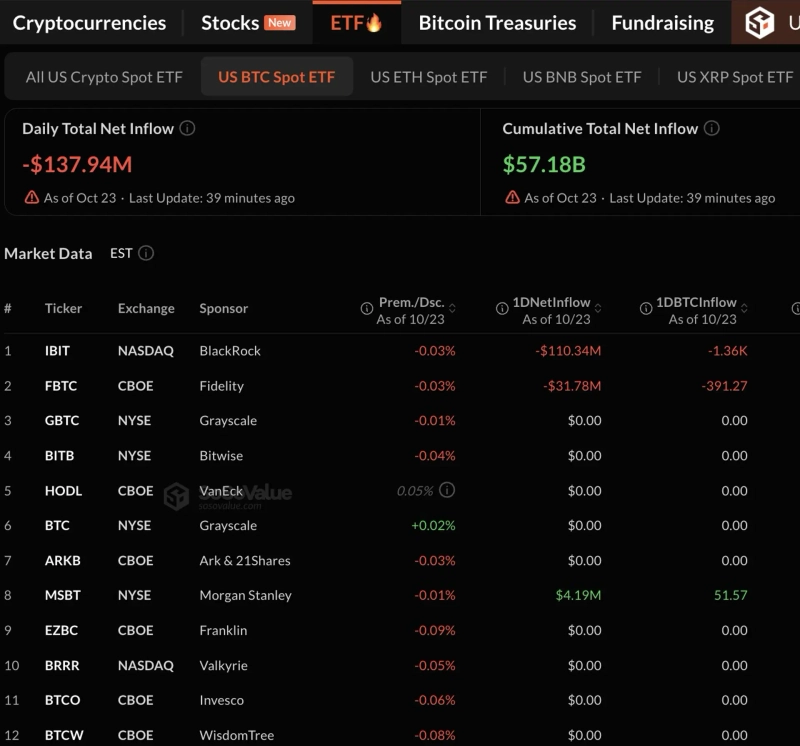Click the info icon beside Daily Total Net Inflow
800x746 pixels.
tap(187, 128)
